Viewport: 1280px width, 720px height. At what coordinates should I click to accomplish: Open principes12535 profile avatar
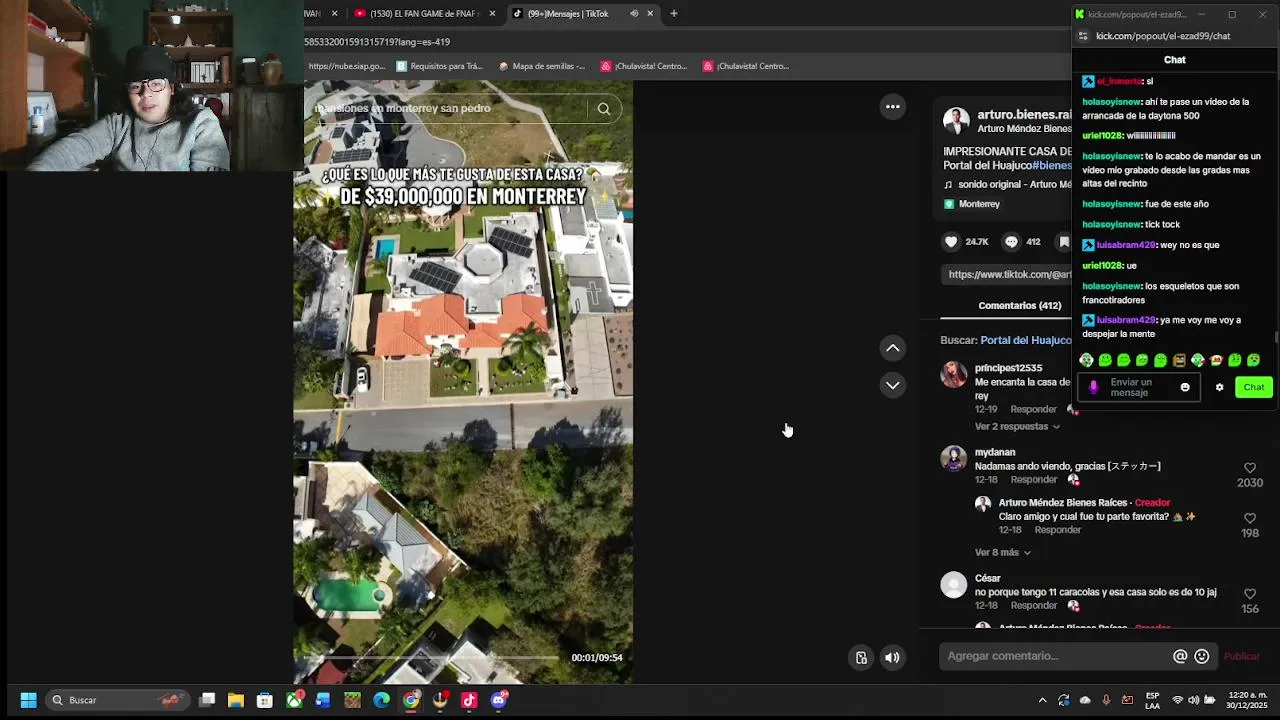click(954, 375)
